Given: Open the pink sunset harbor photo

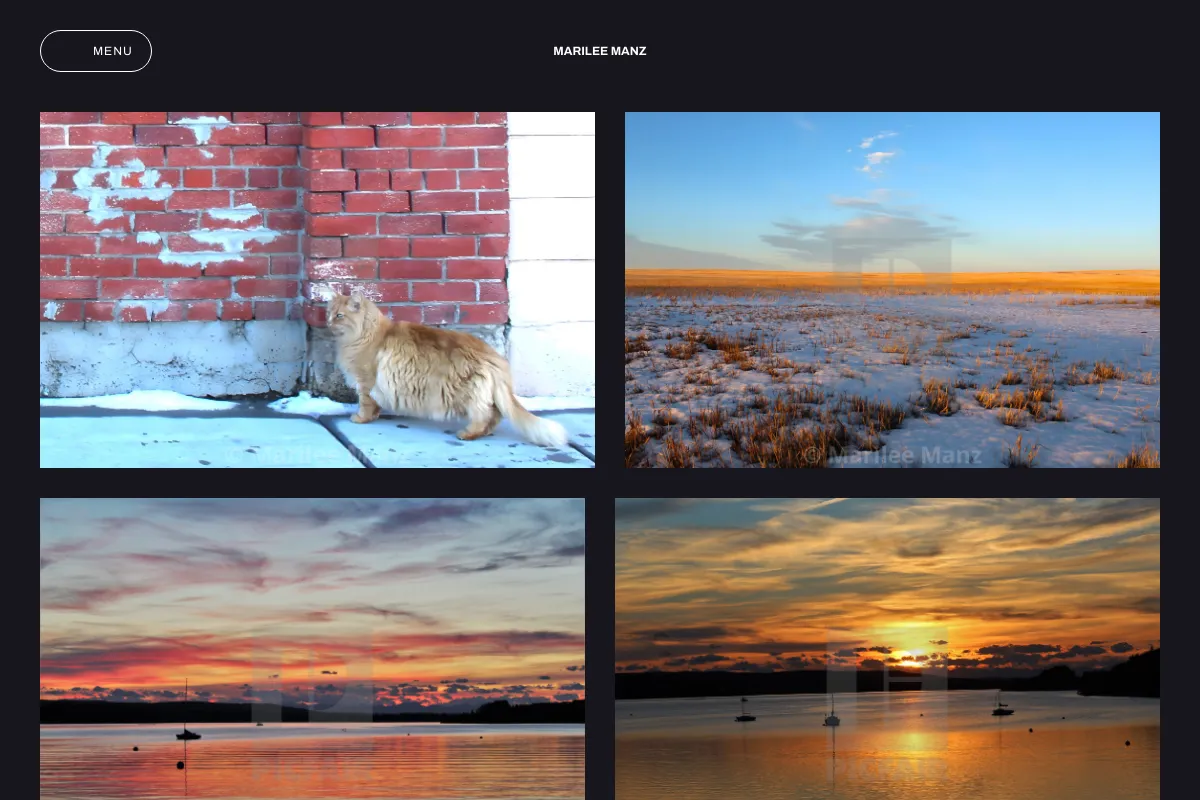Looking at the screenshot, I should [x=312, y=649].
